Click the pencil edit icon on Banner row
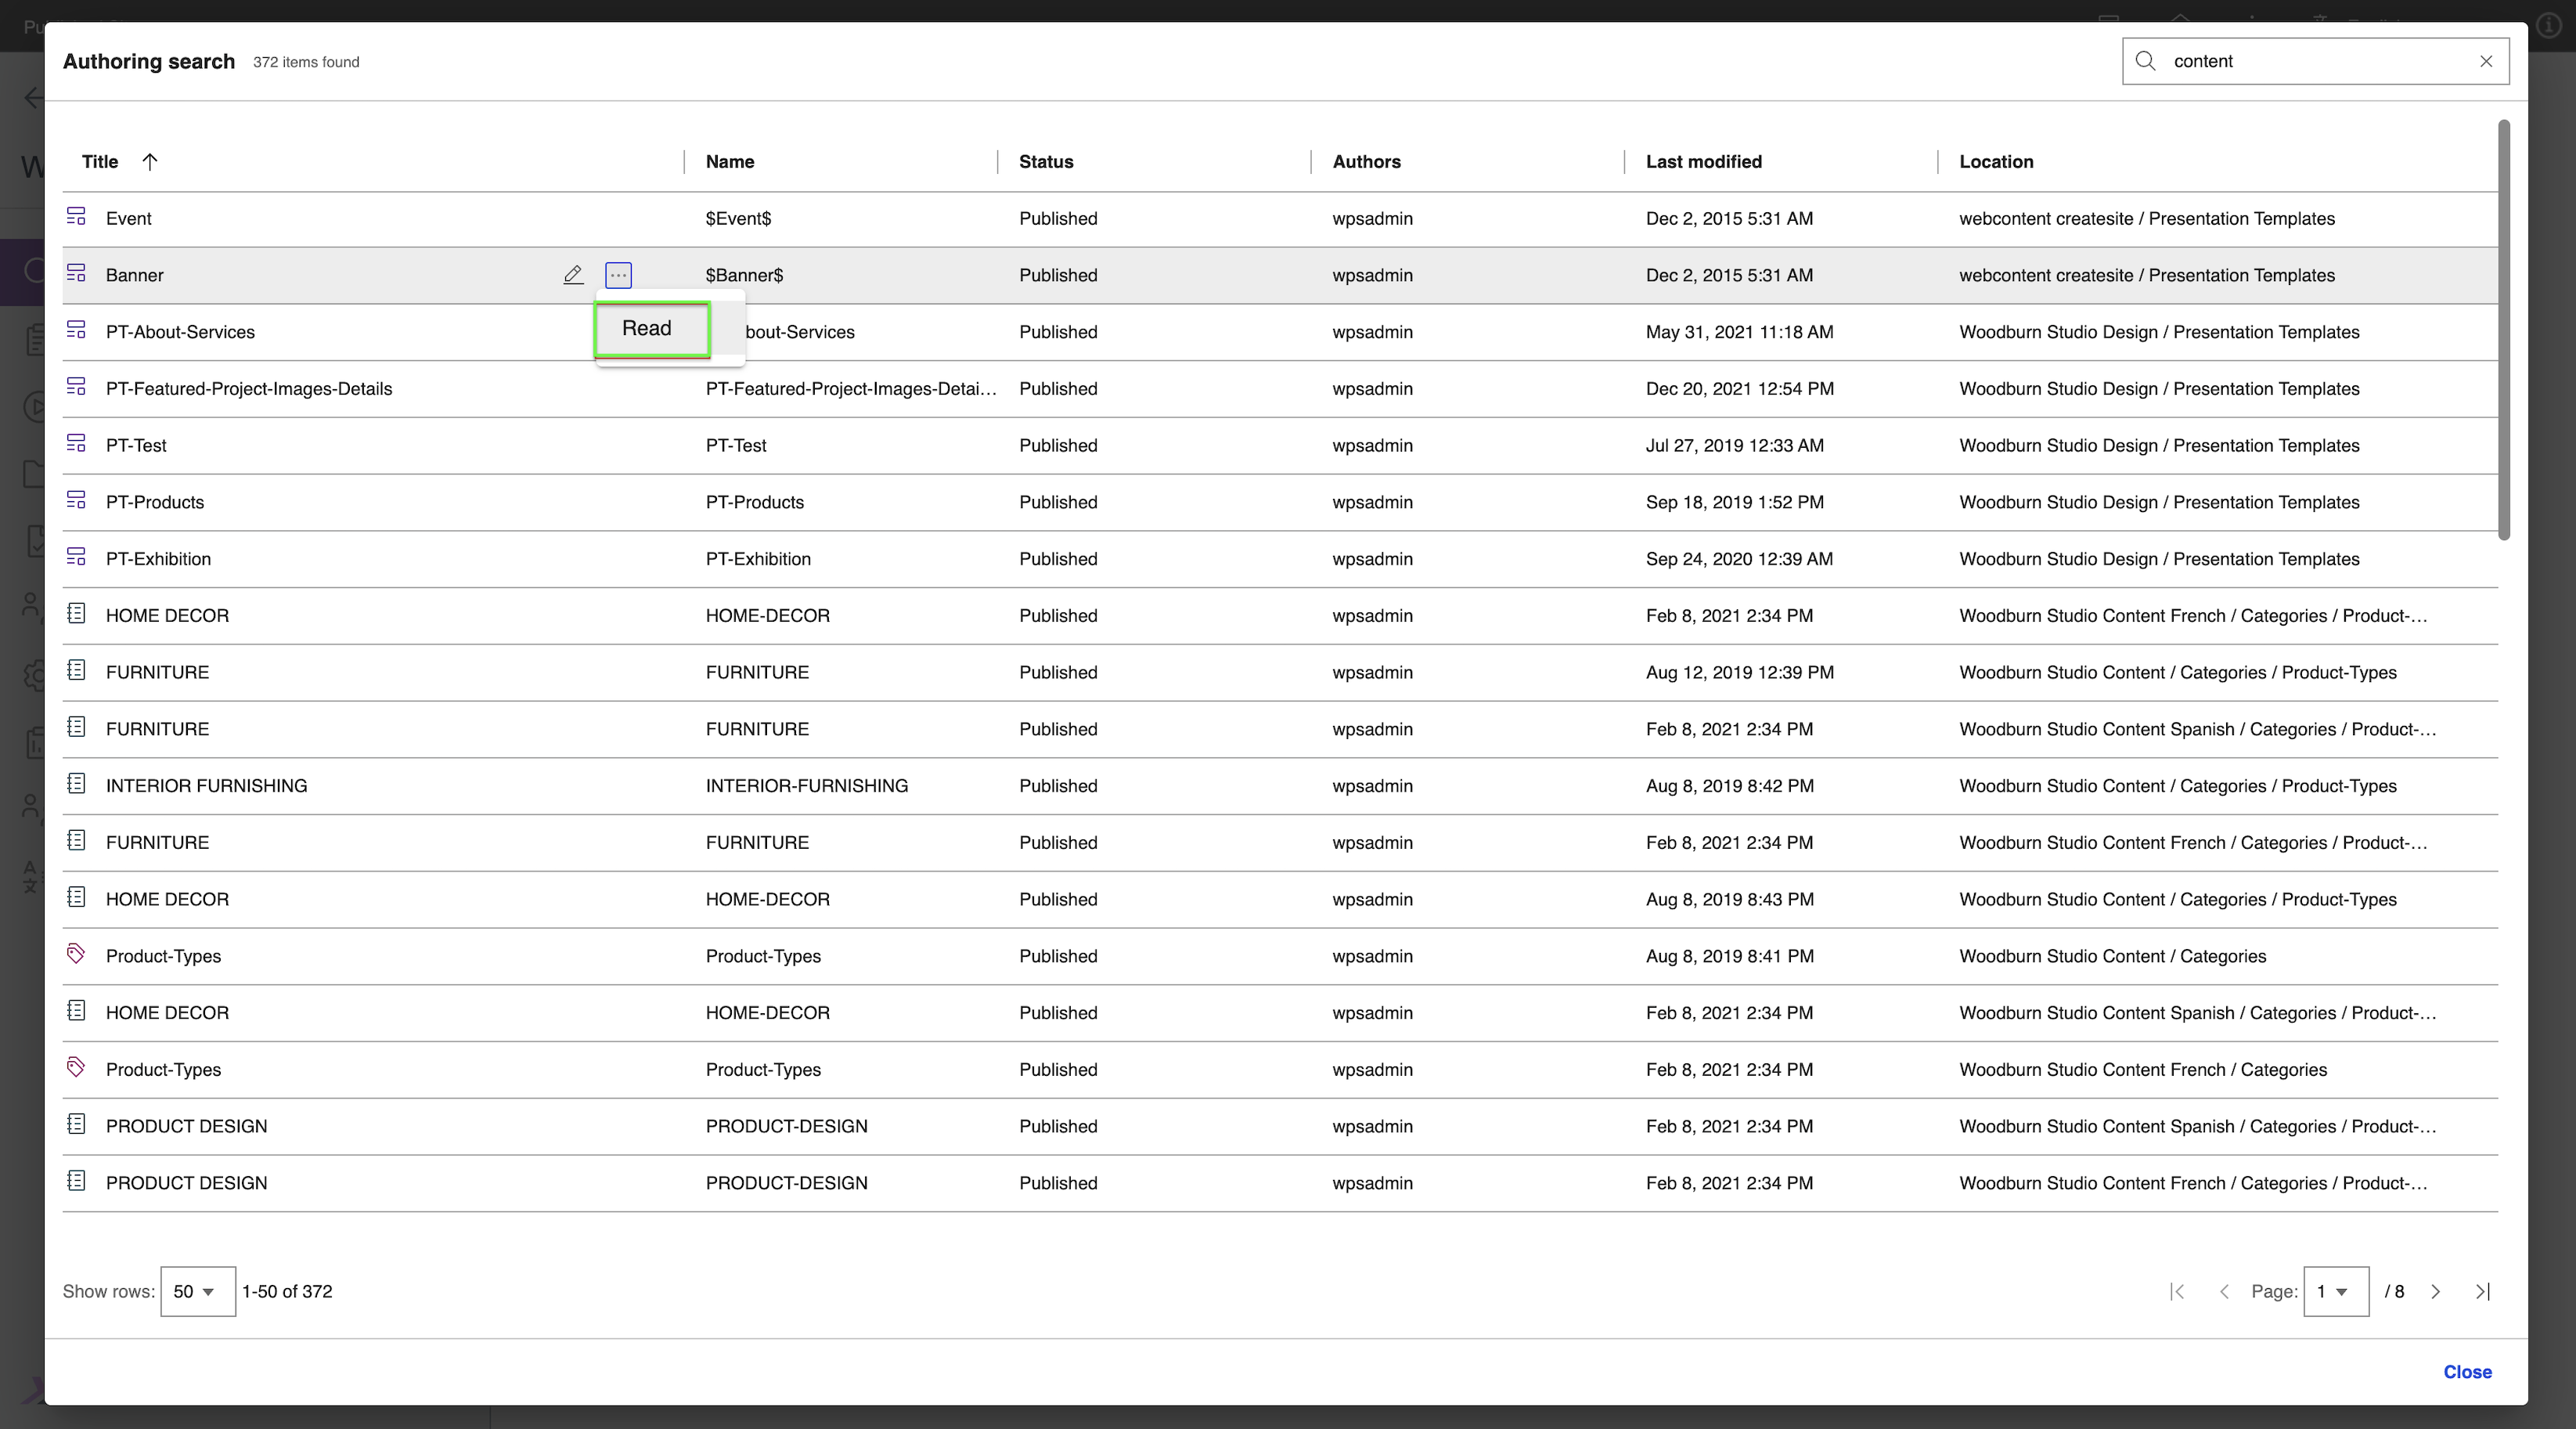 (573, 275)
